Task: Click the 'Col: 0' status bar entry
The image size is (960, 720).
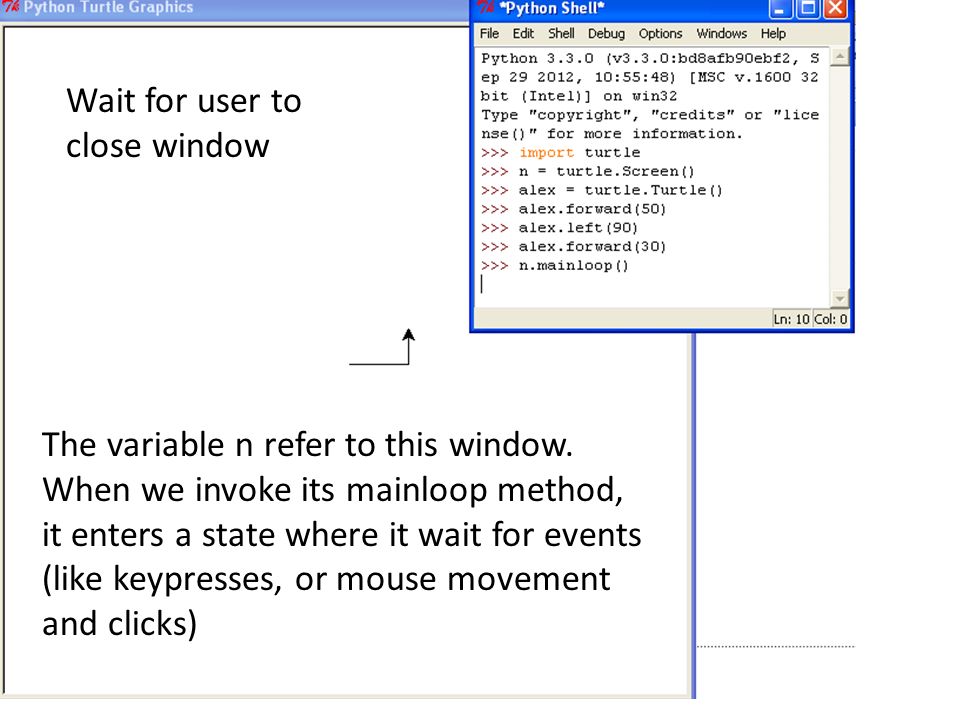Action: (831, 319)
